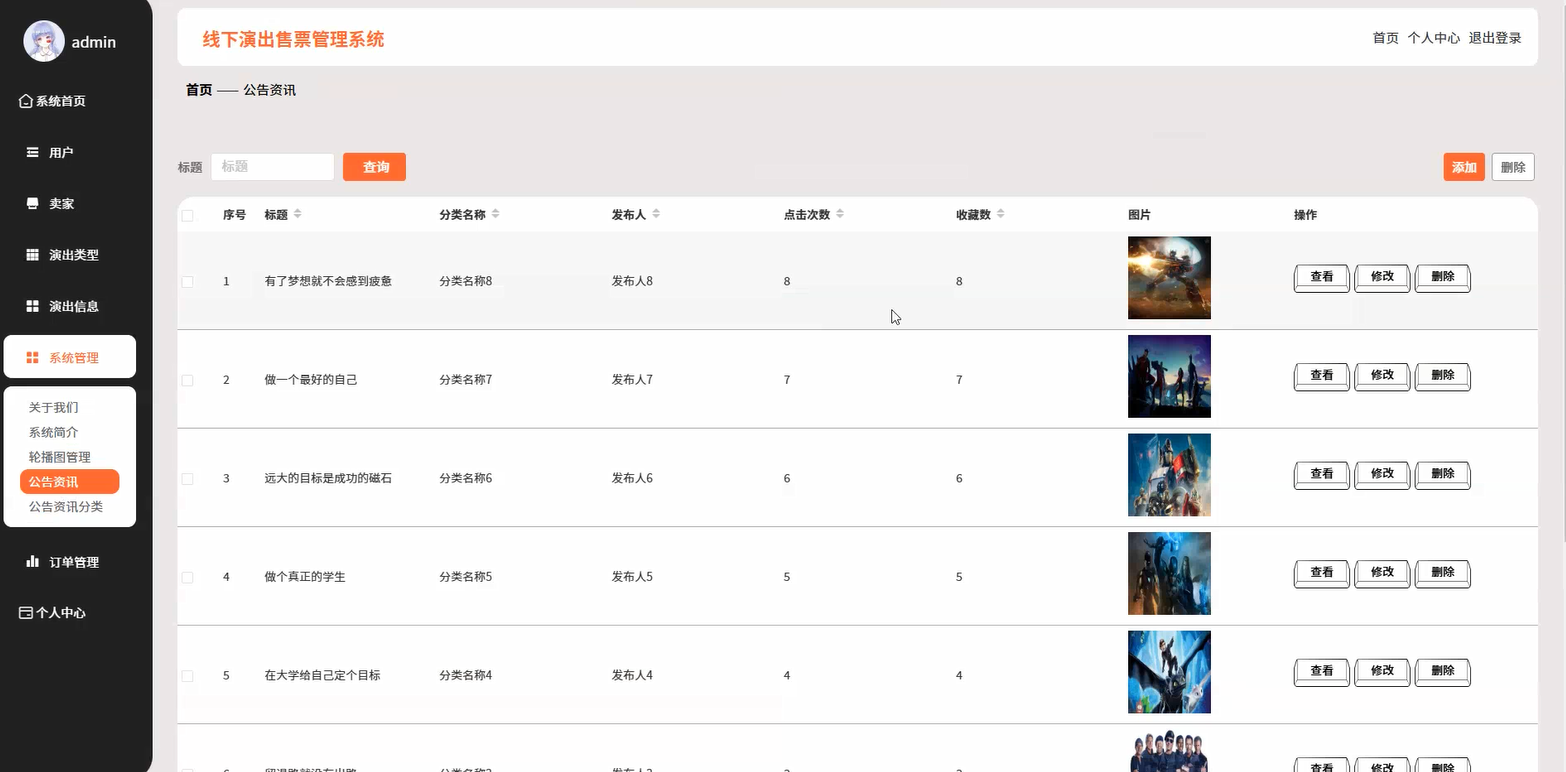Viewport: 1566px width, 772px height.
Task: Open the image thumbnail in row 2
Action: click(x=1169, y=376)
